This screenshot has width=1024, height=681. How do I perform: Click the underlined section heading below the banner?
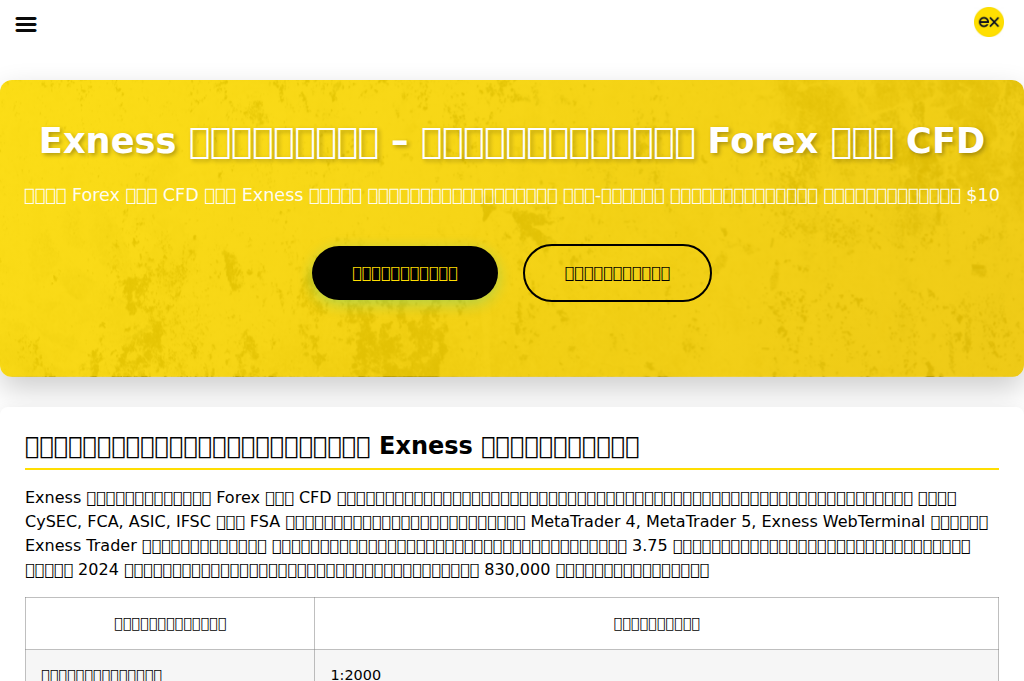pos(331,445)
